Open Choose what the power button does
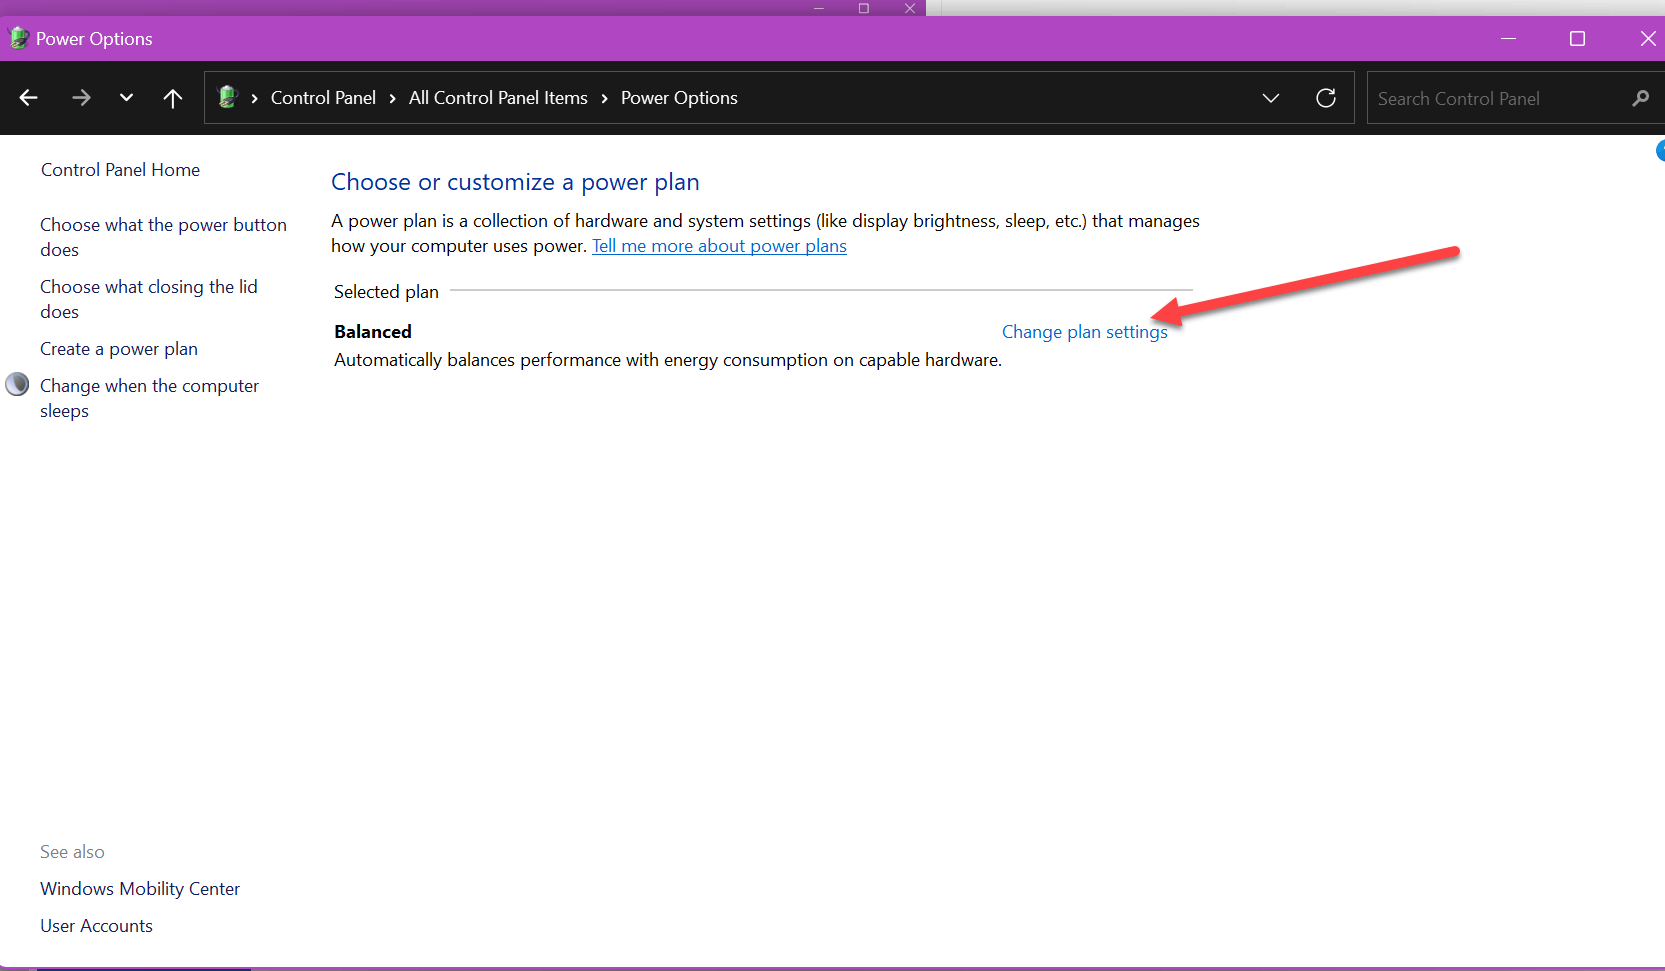The width and height of the screenshot is (1665, 971). (x=163, y=237)
